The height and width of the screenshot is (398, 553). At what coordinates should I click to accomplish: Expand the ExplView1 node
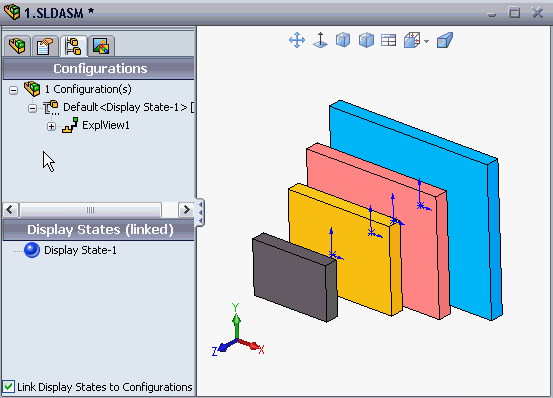pos(51,126)
